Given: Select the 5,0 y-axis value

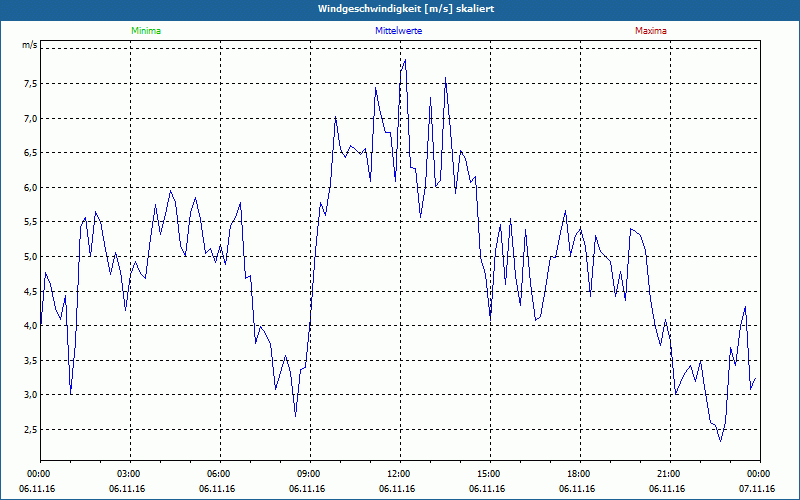Looking at the screenshot, I should tap(30, 257).
